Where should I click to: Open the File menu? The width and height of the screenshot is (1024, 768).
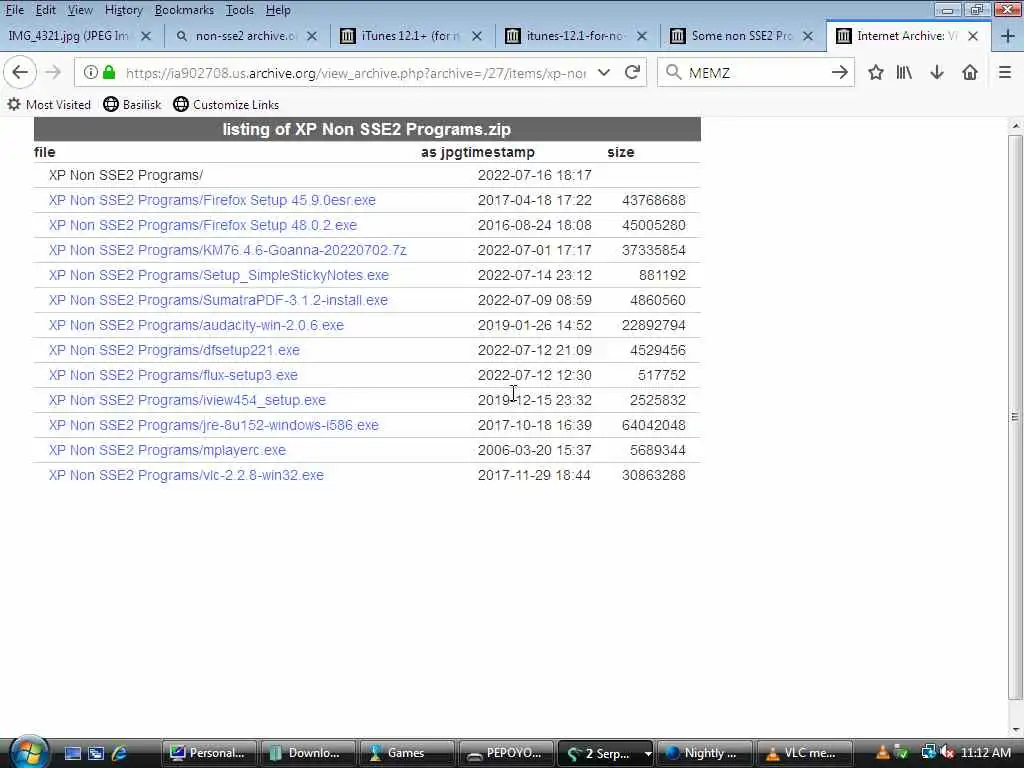coord(14,10)
